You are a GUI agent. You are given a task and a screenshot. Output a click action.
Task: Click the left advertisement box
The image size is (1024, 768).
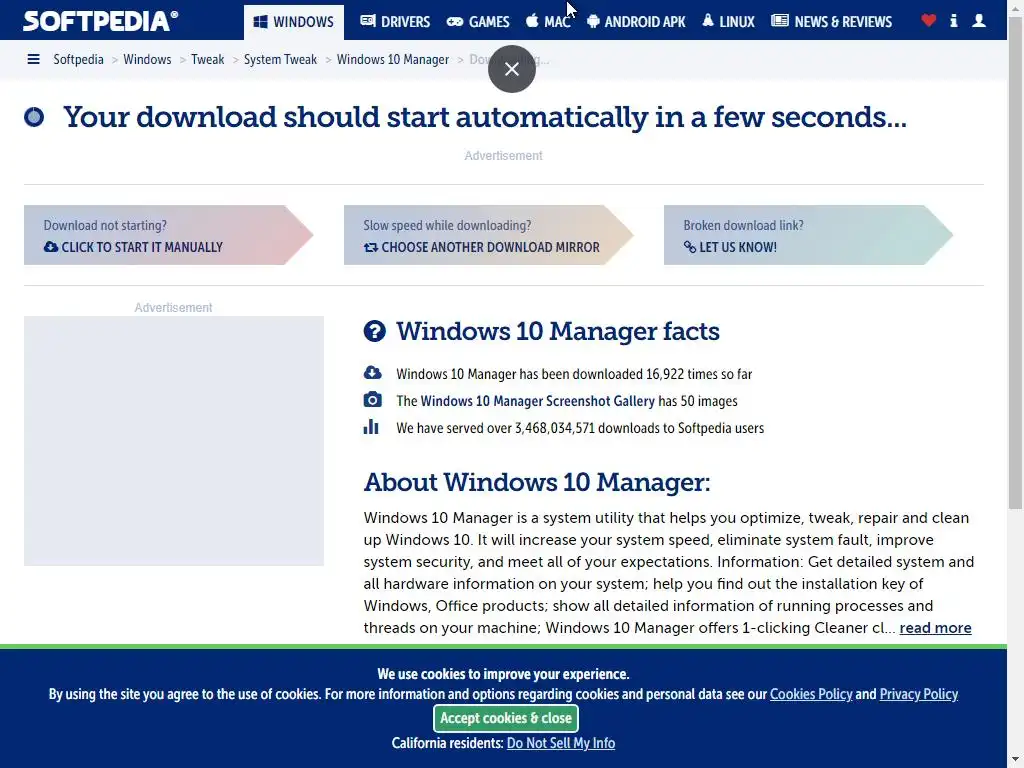coord(174,441)
